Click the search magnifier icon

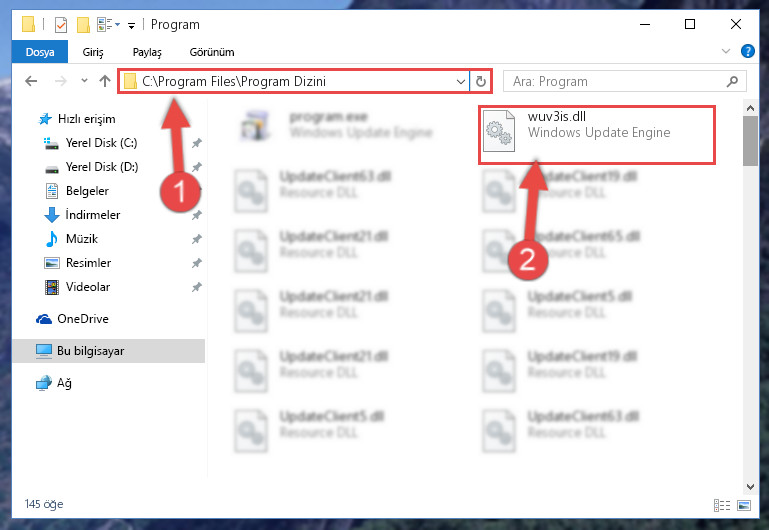click(x=733, y=81)
